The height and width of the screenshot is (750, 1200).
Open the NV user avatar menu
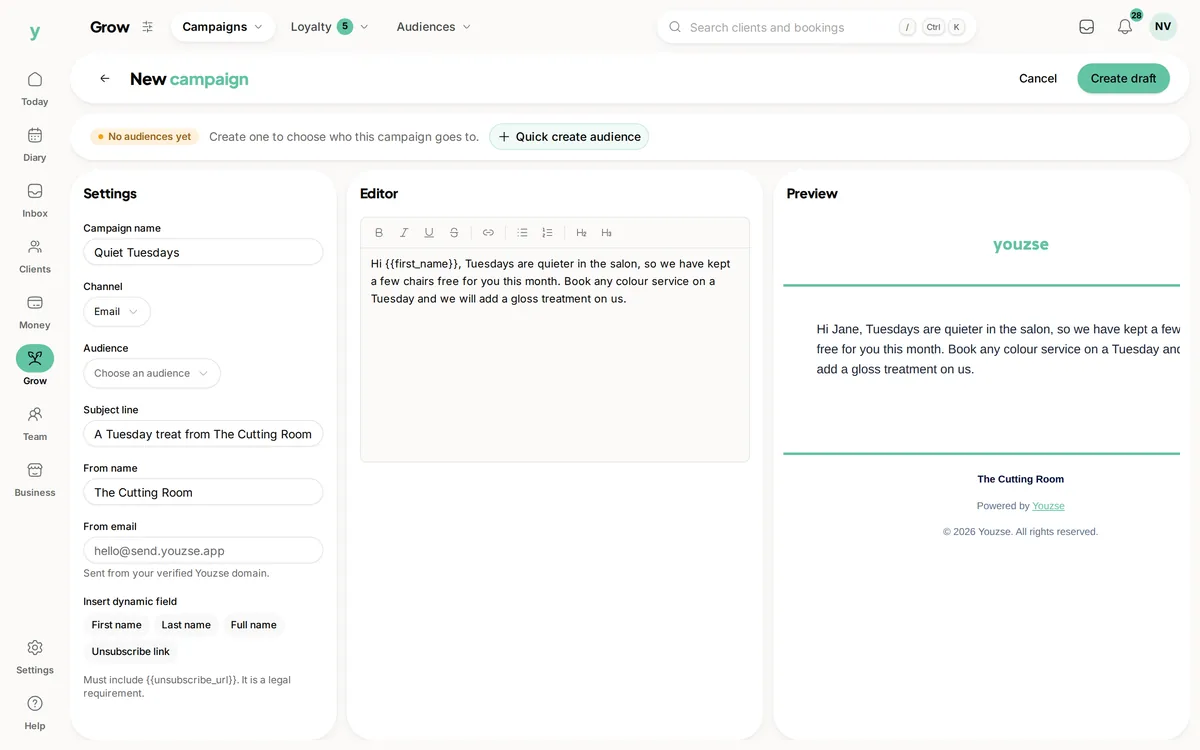tap(1163, 27)
